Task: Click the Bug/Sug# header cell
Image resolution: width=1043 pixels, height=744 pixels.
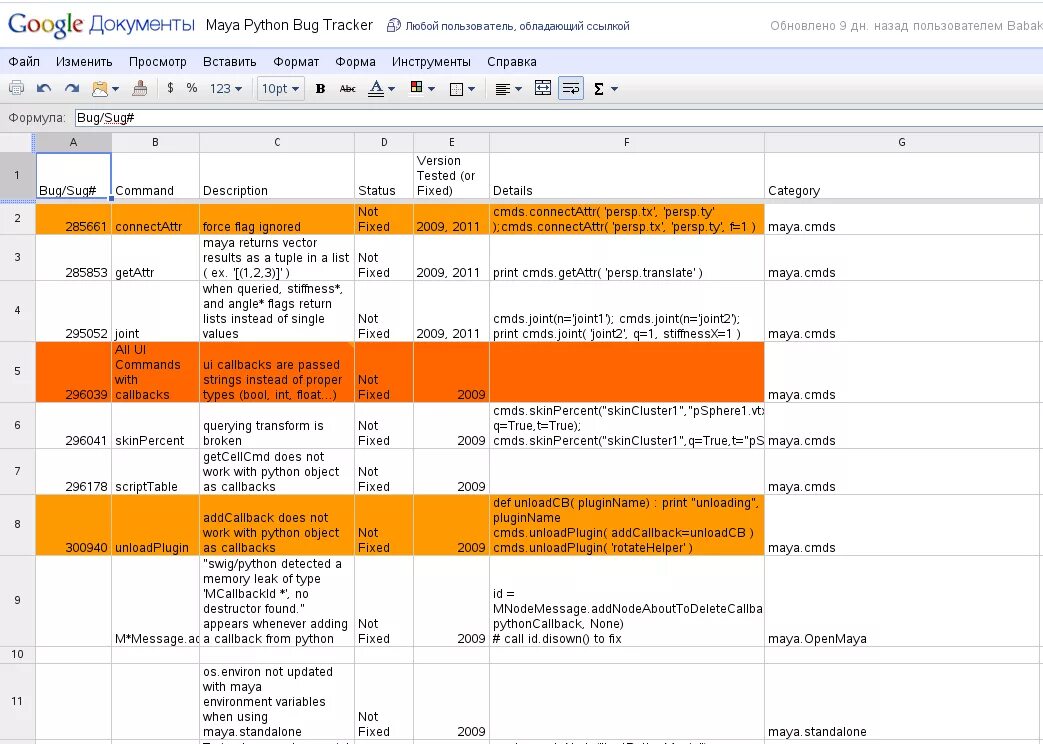Action: click(73, 176)
